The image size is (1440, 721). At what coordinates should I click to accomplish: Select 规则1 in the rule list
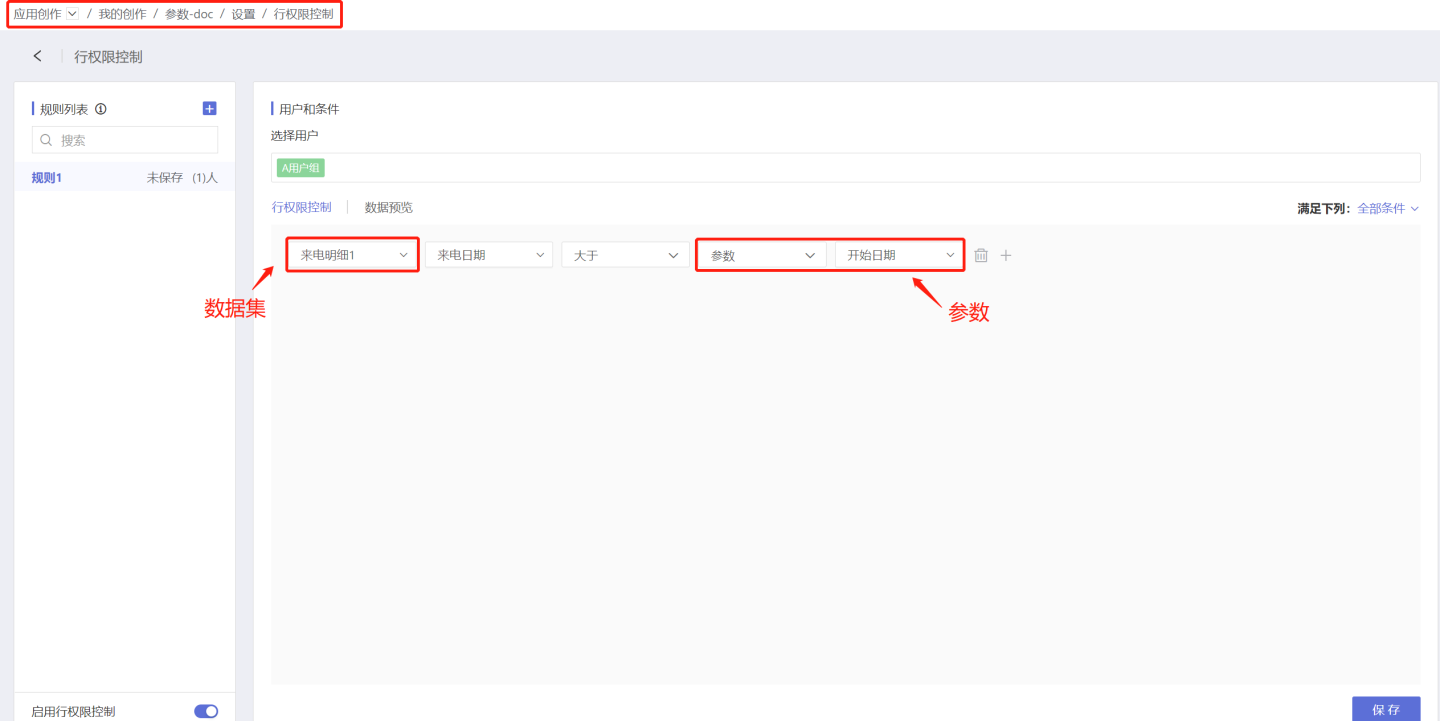(47, 178)
